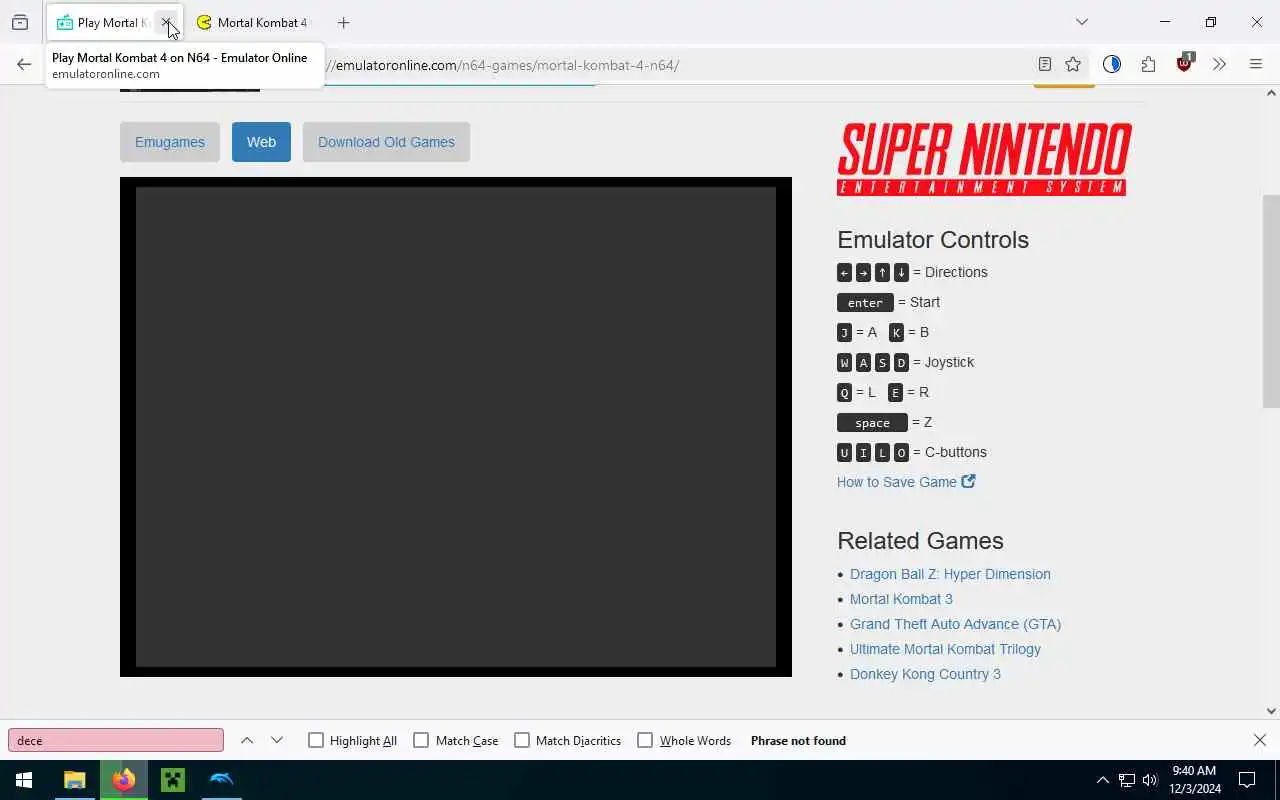Open the Windows Start menu
Viewport: 1280px width, 800px height.
[x=24, y=780]
